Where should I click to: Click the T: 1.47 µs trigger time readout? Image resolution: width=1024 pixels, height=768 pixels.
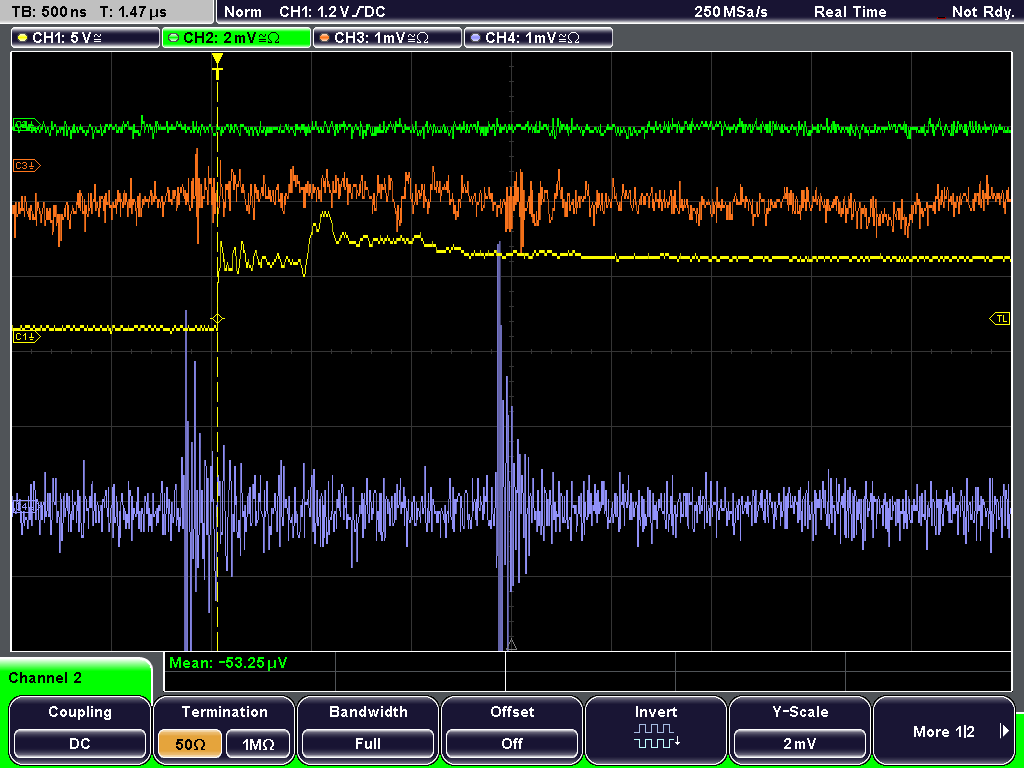(x=133, y=12)
